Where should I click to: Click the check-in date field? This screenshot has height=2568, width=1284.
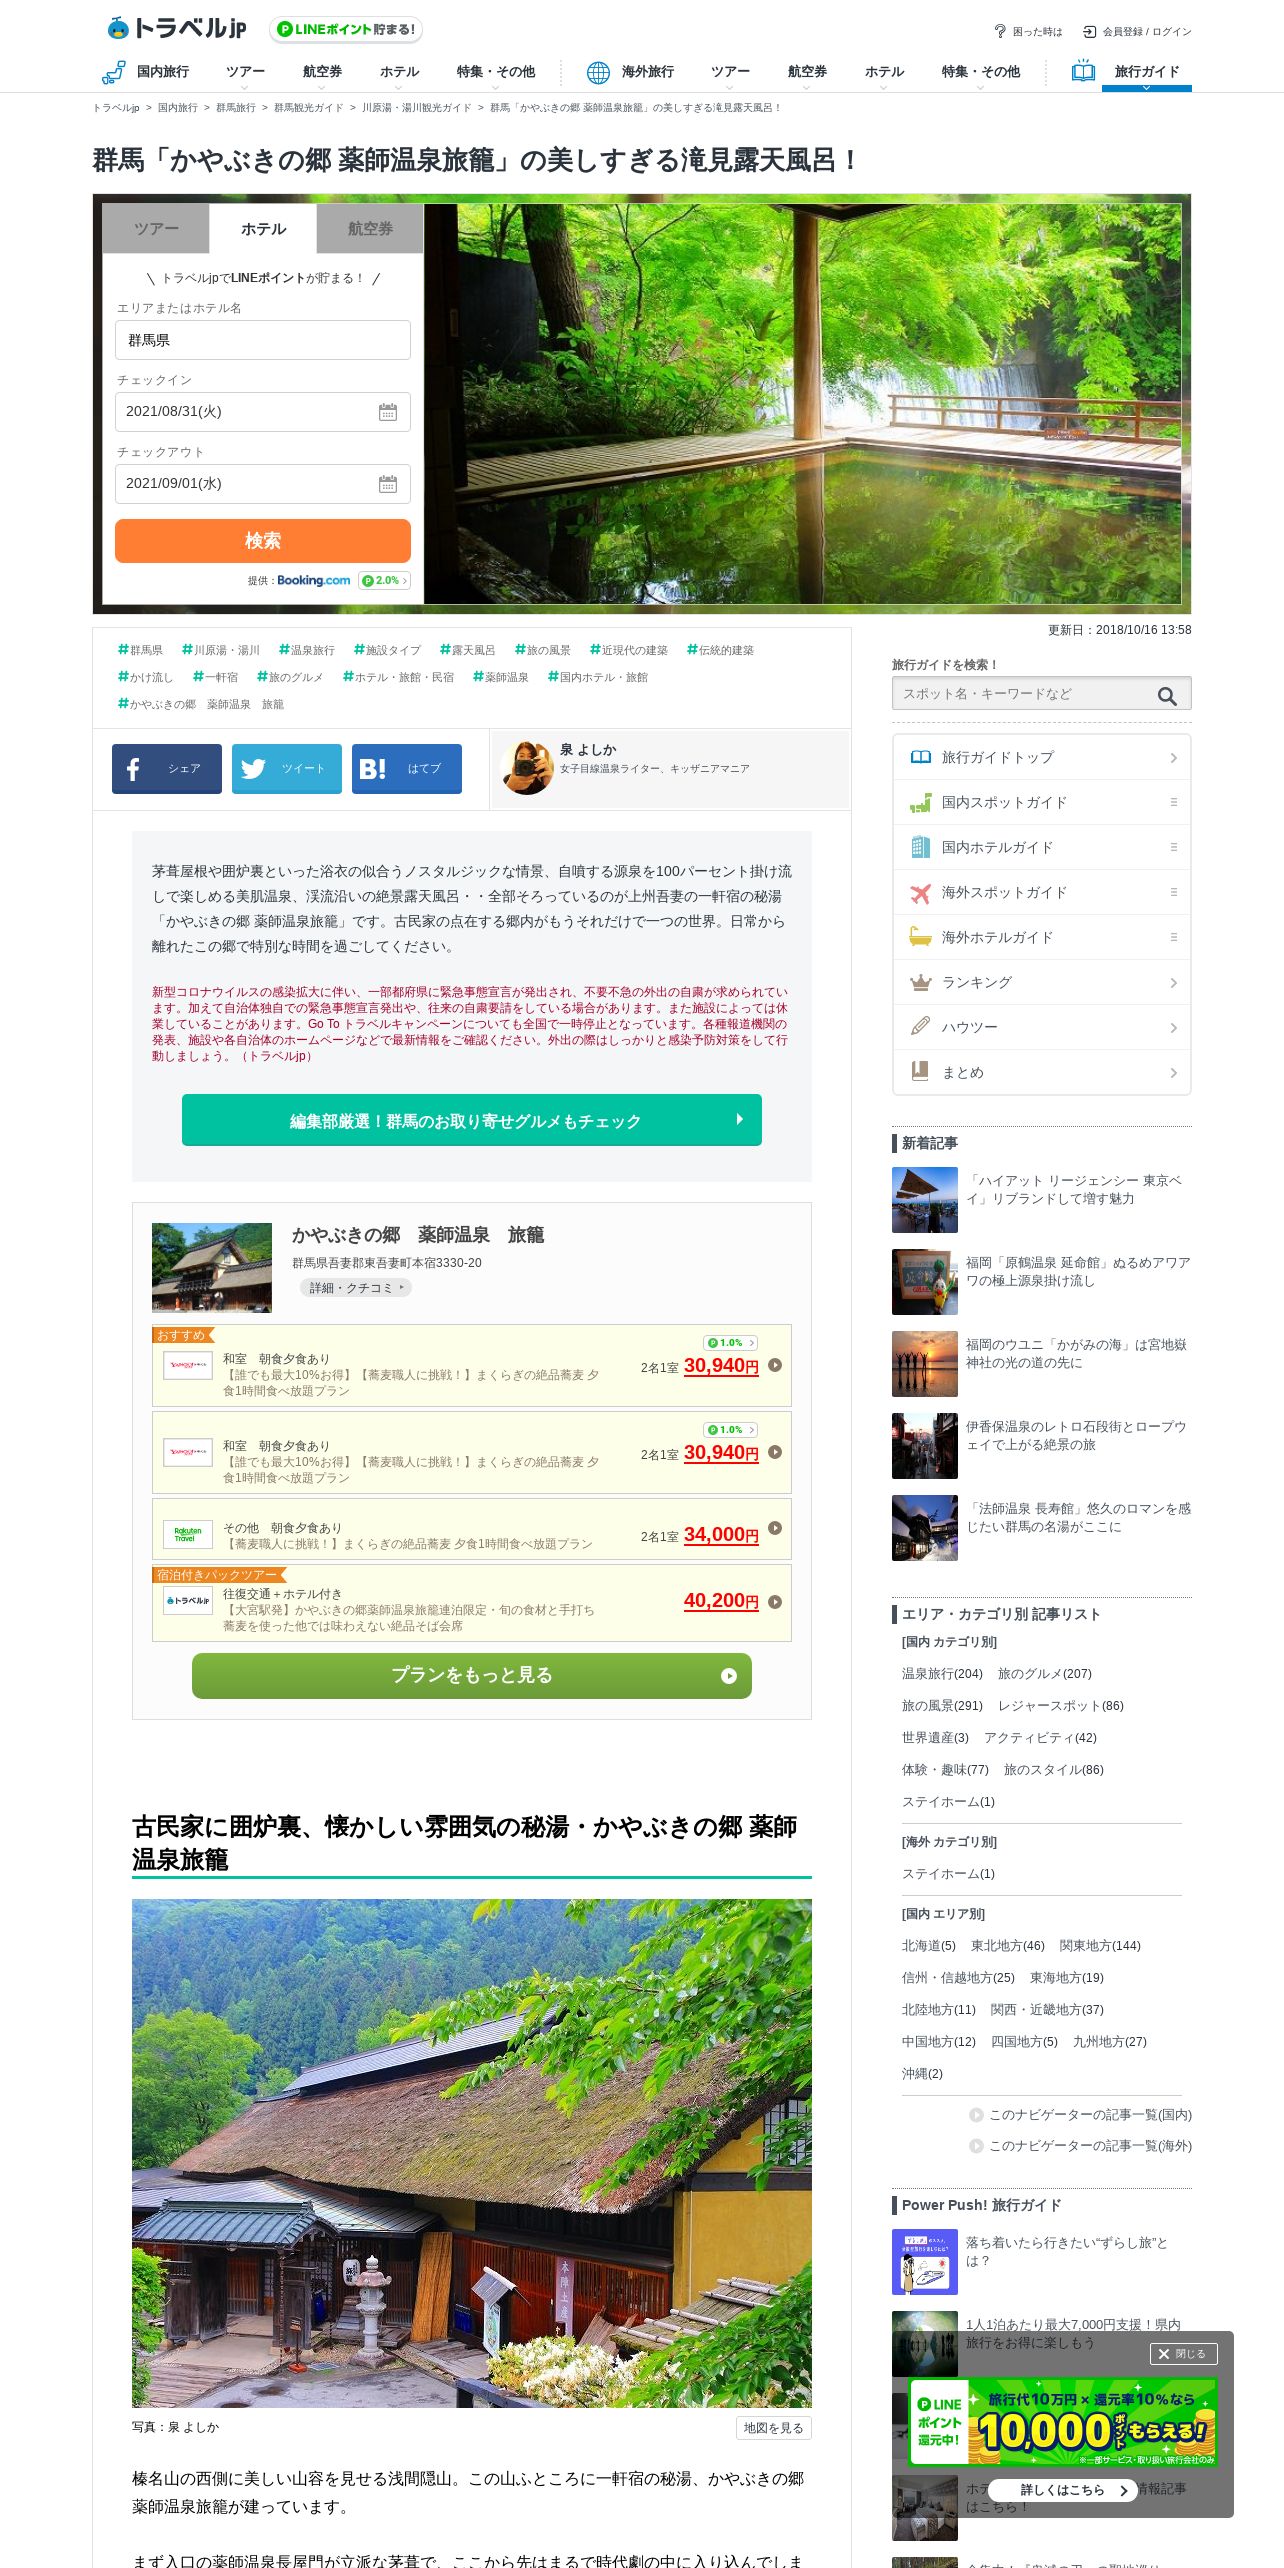coord(263,412)
